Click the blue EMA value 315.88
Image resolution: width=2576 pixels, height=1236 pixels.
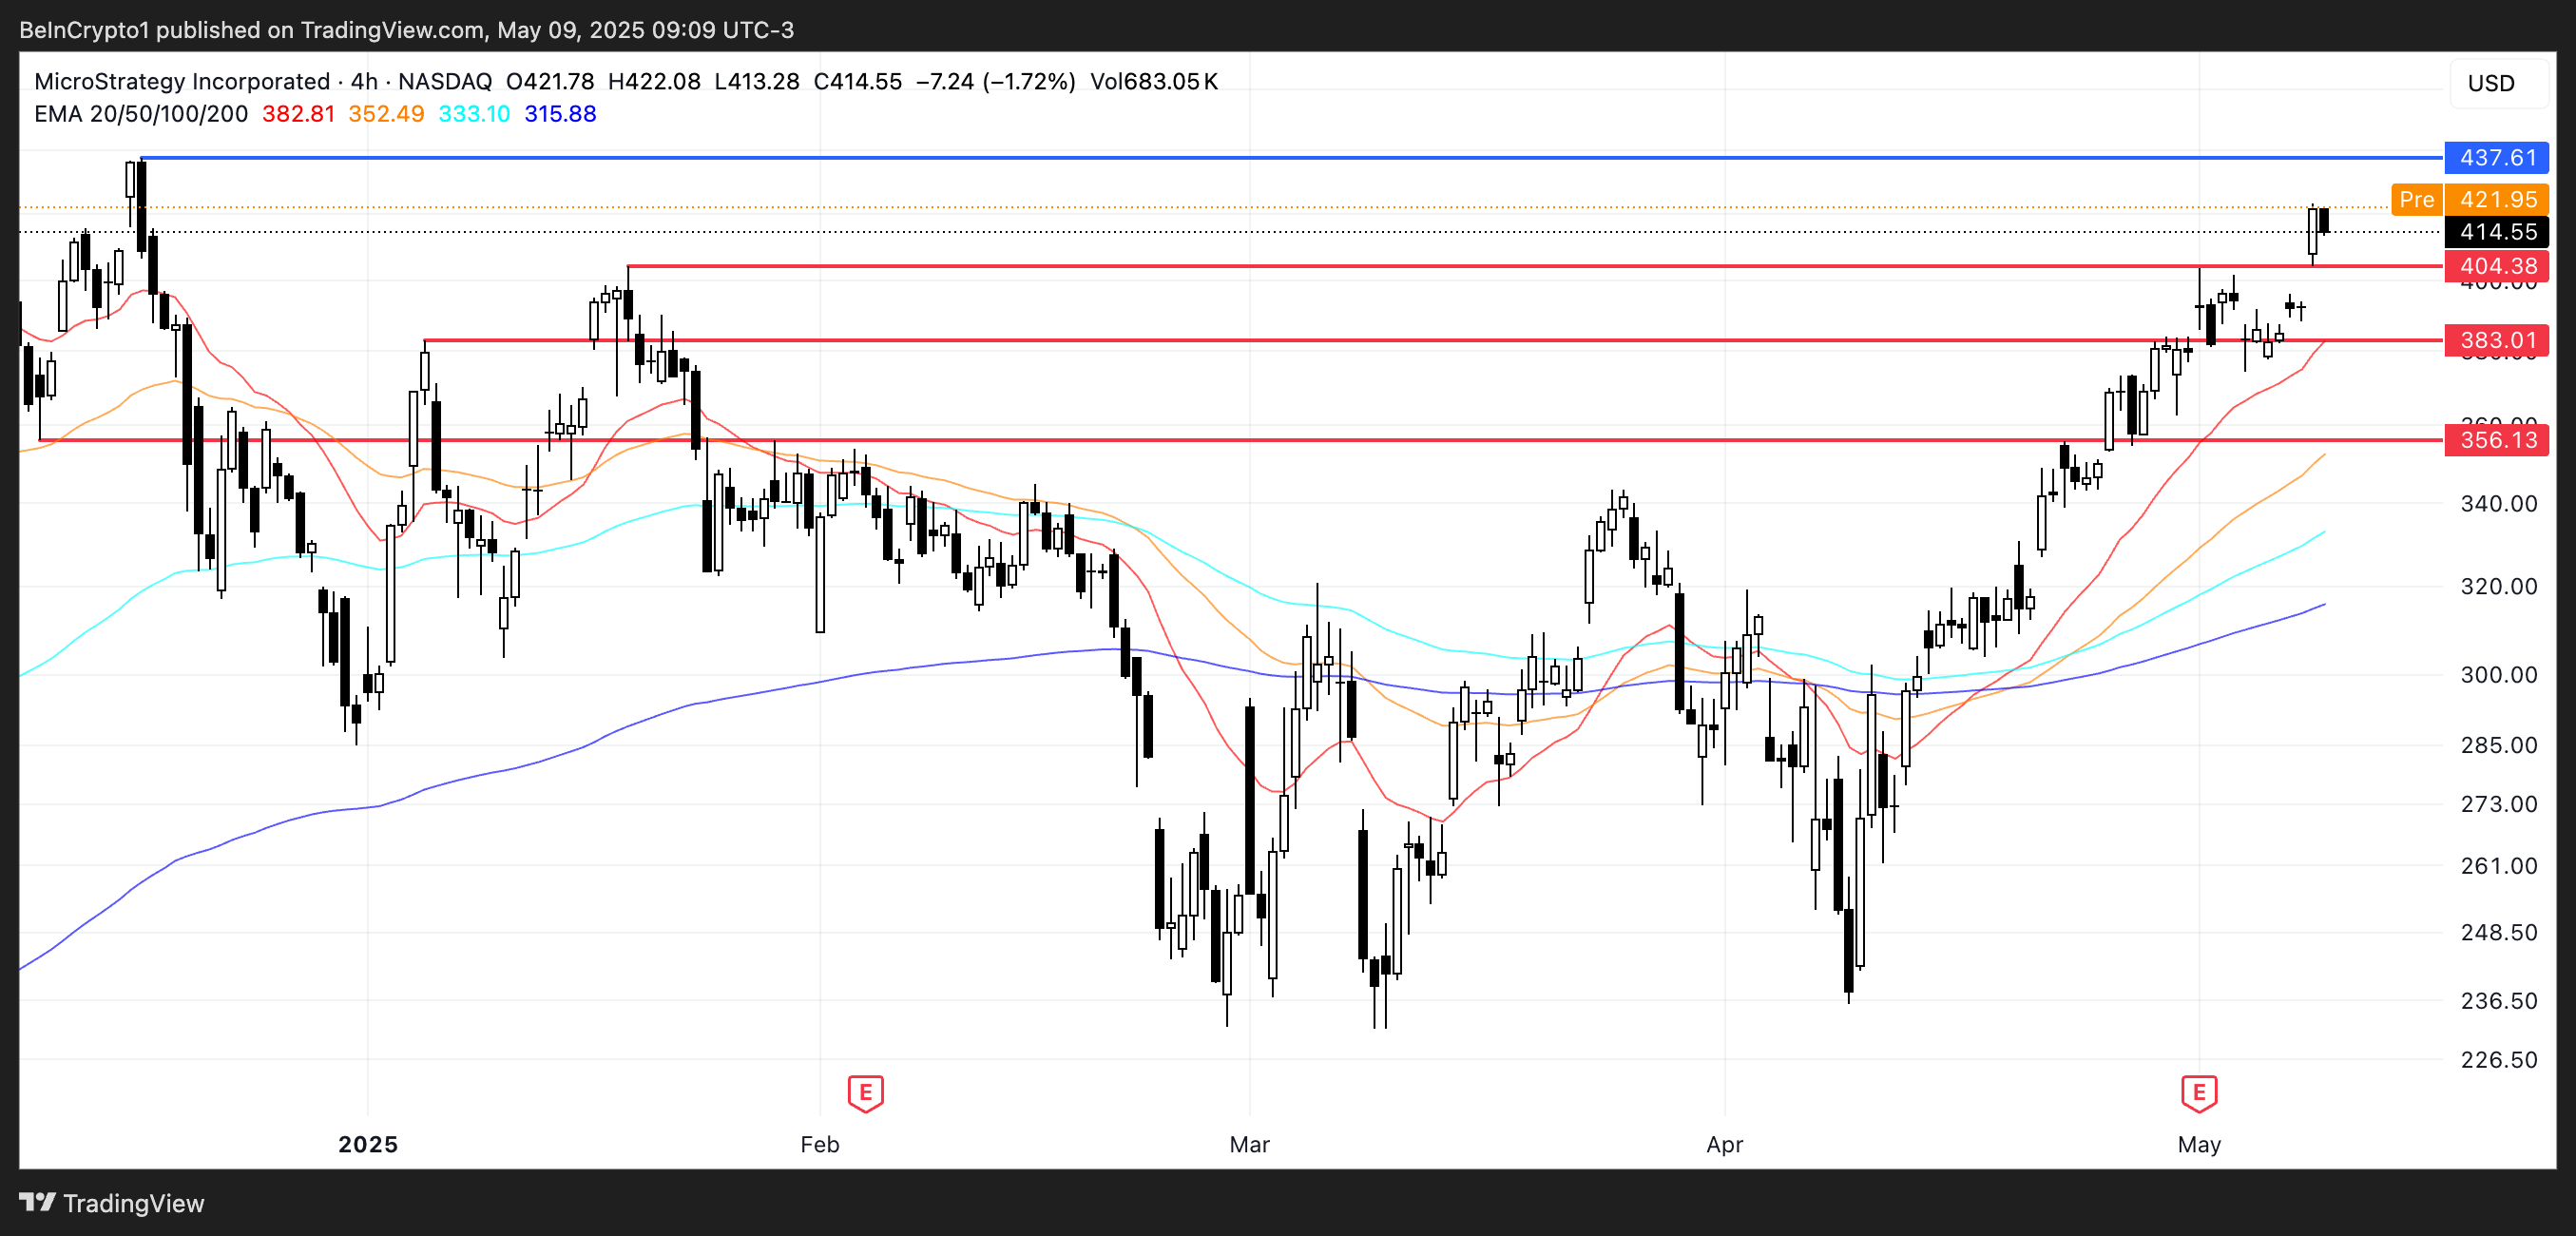pyautogui.click(x=560, y=114)
